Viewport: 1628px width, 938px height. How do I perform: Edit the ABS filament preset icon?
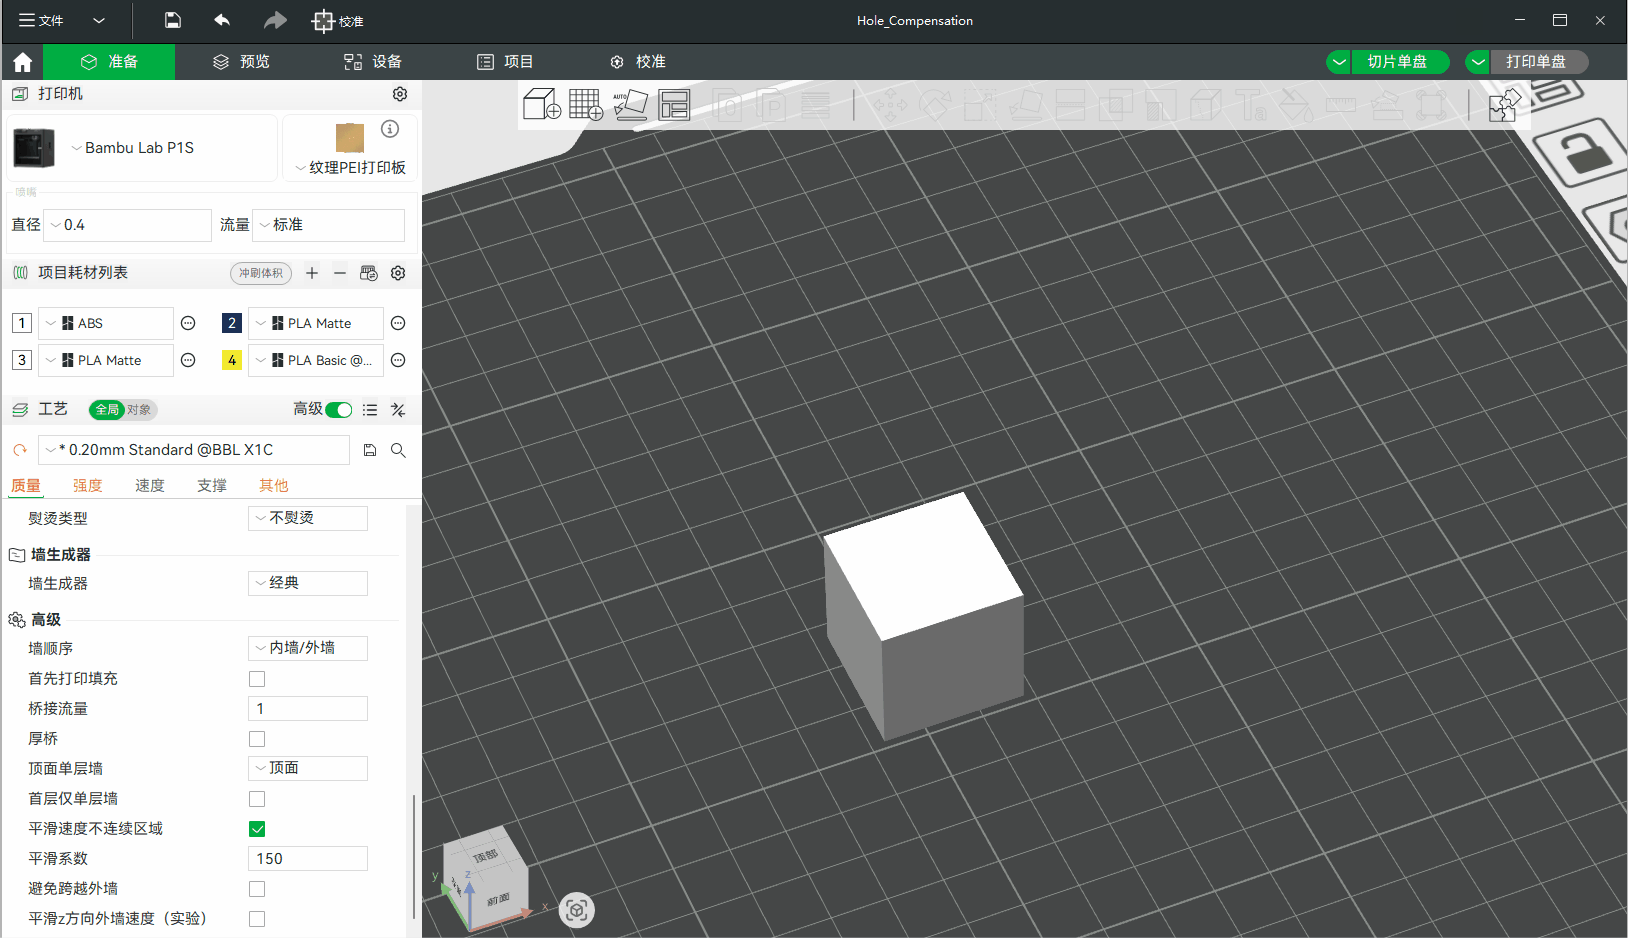pos(188,323)
